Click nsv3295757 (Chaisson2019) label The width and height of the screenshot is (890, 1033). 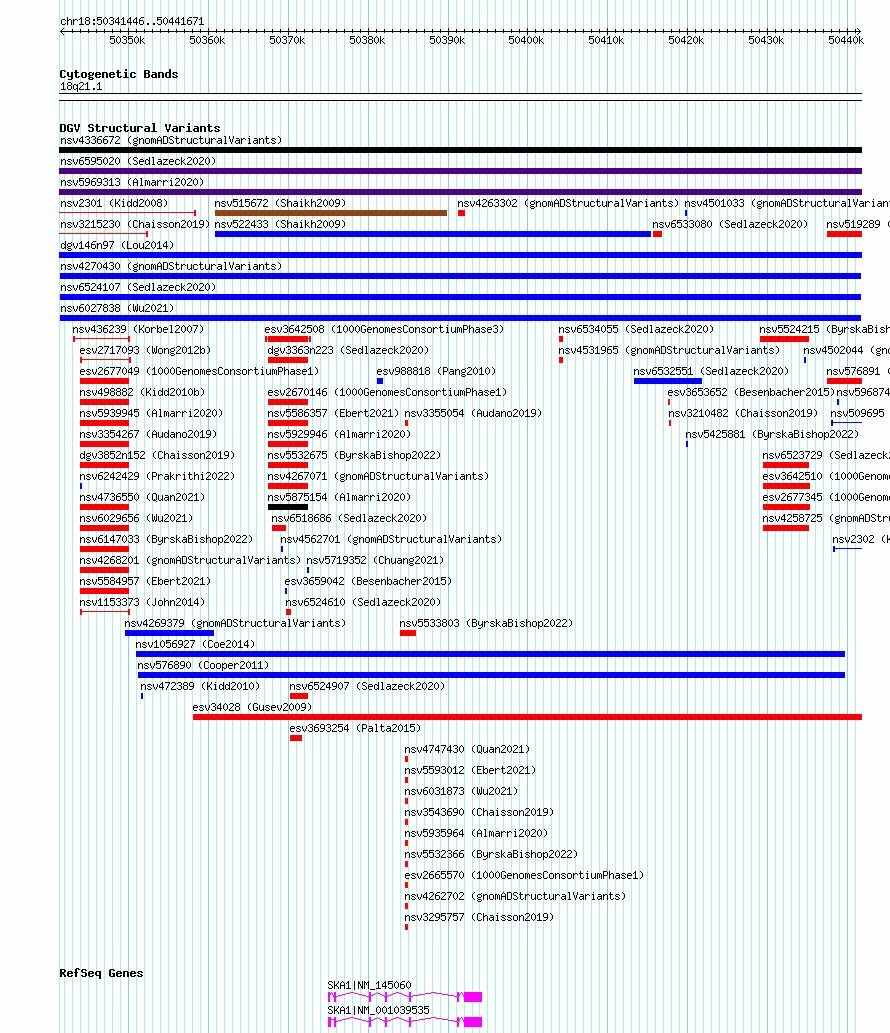tap(479, 918)
